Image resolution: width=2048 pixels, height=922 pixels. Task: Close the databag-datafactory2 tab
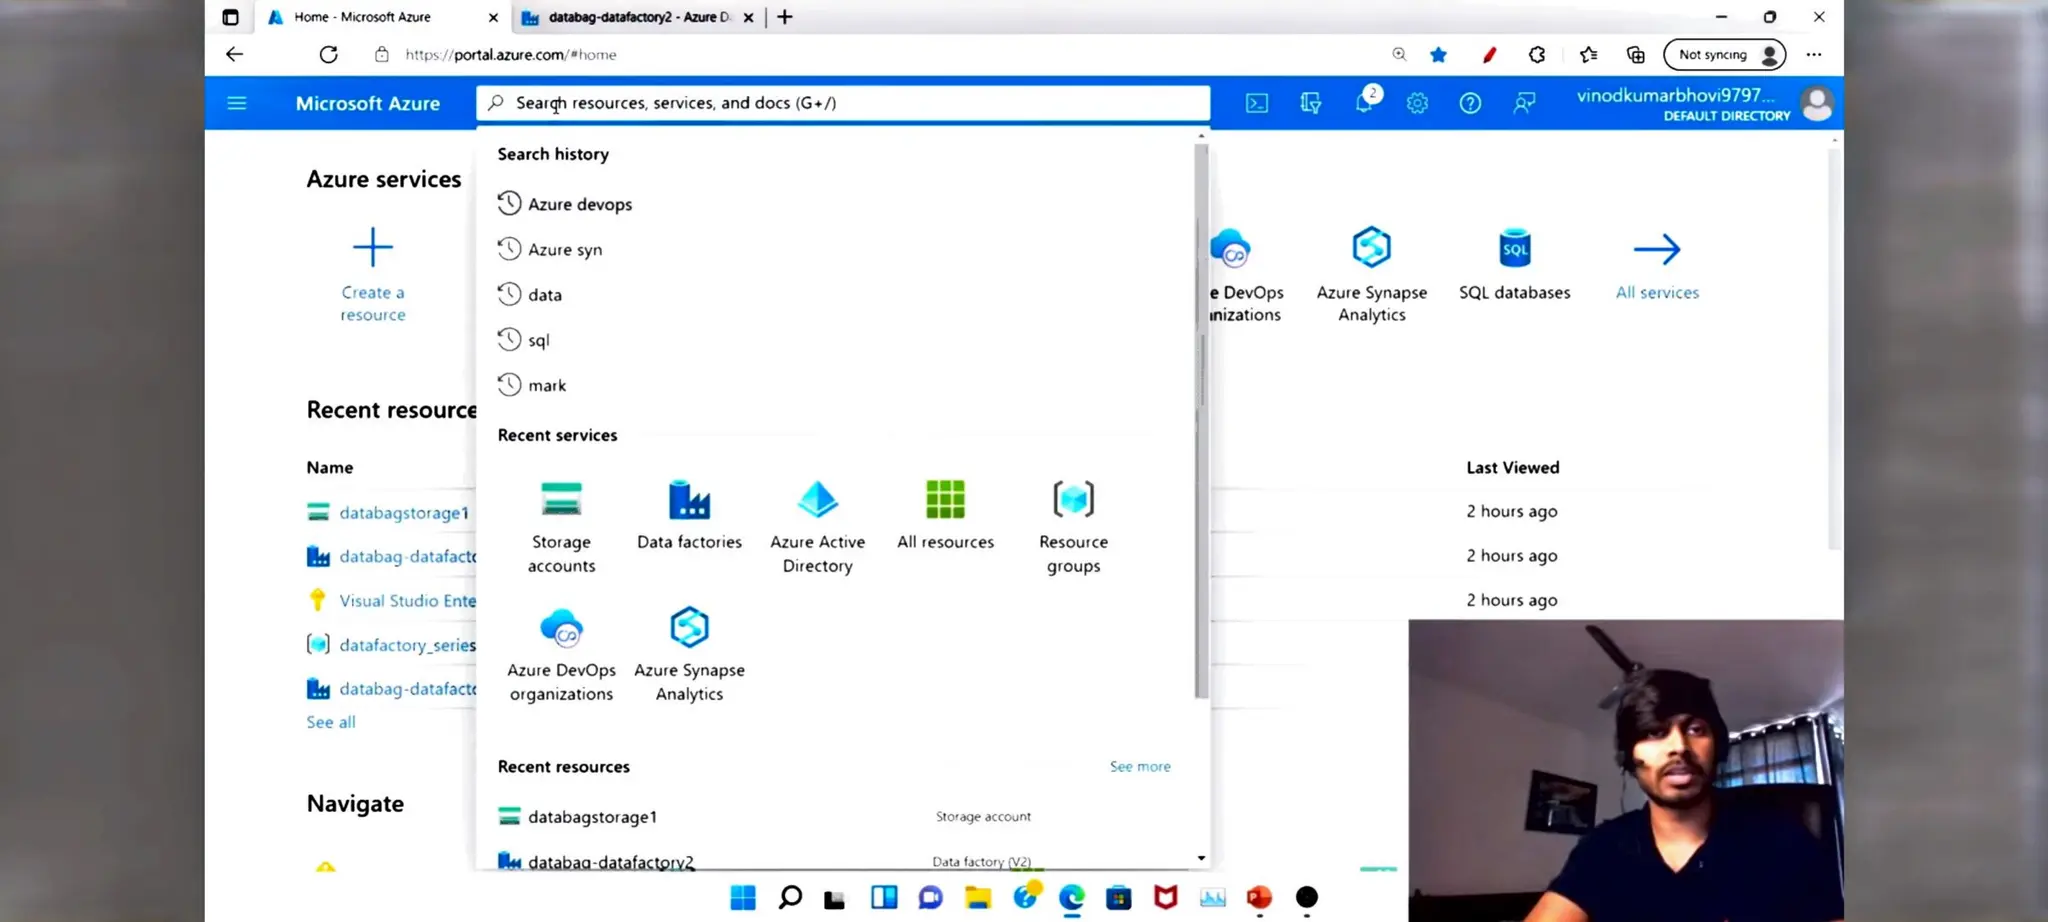point(748,17)
